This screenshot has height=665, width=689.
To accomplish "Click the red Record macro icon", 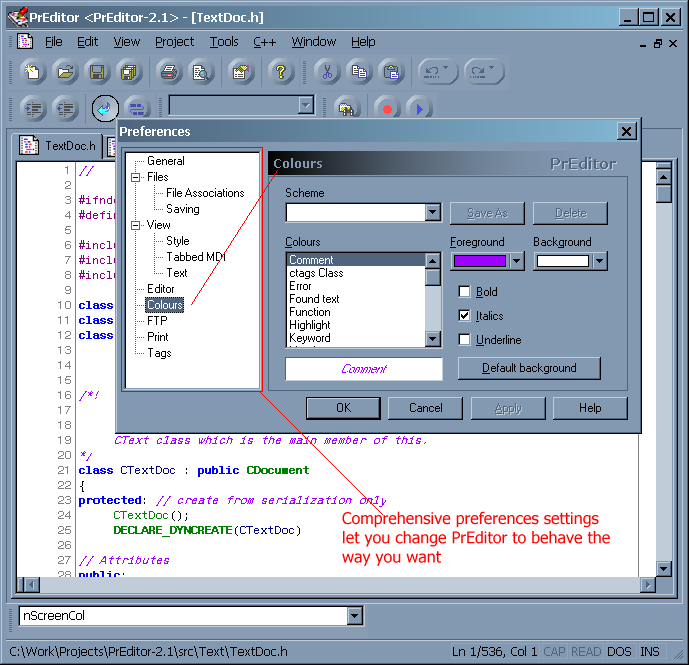I will coord(387,109).
